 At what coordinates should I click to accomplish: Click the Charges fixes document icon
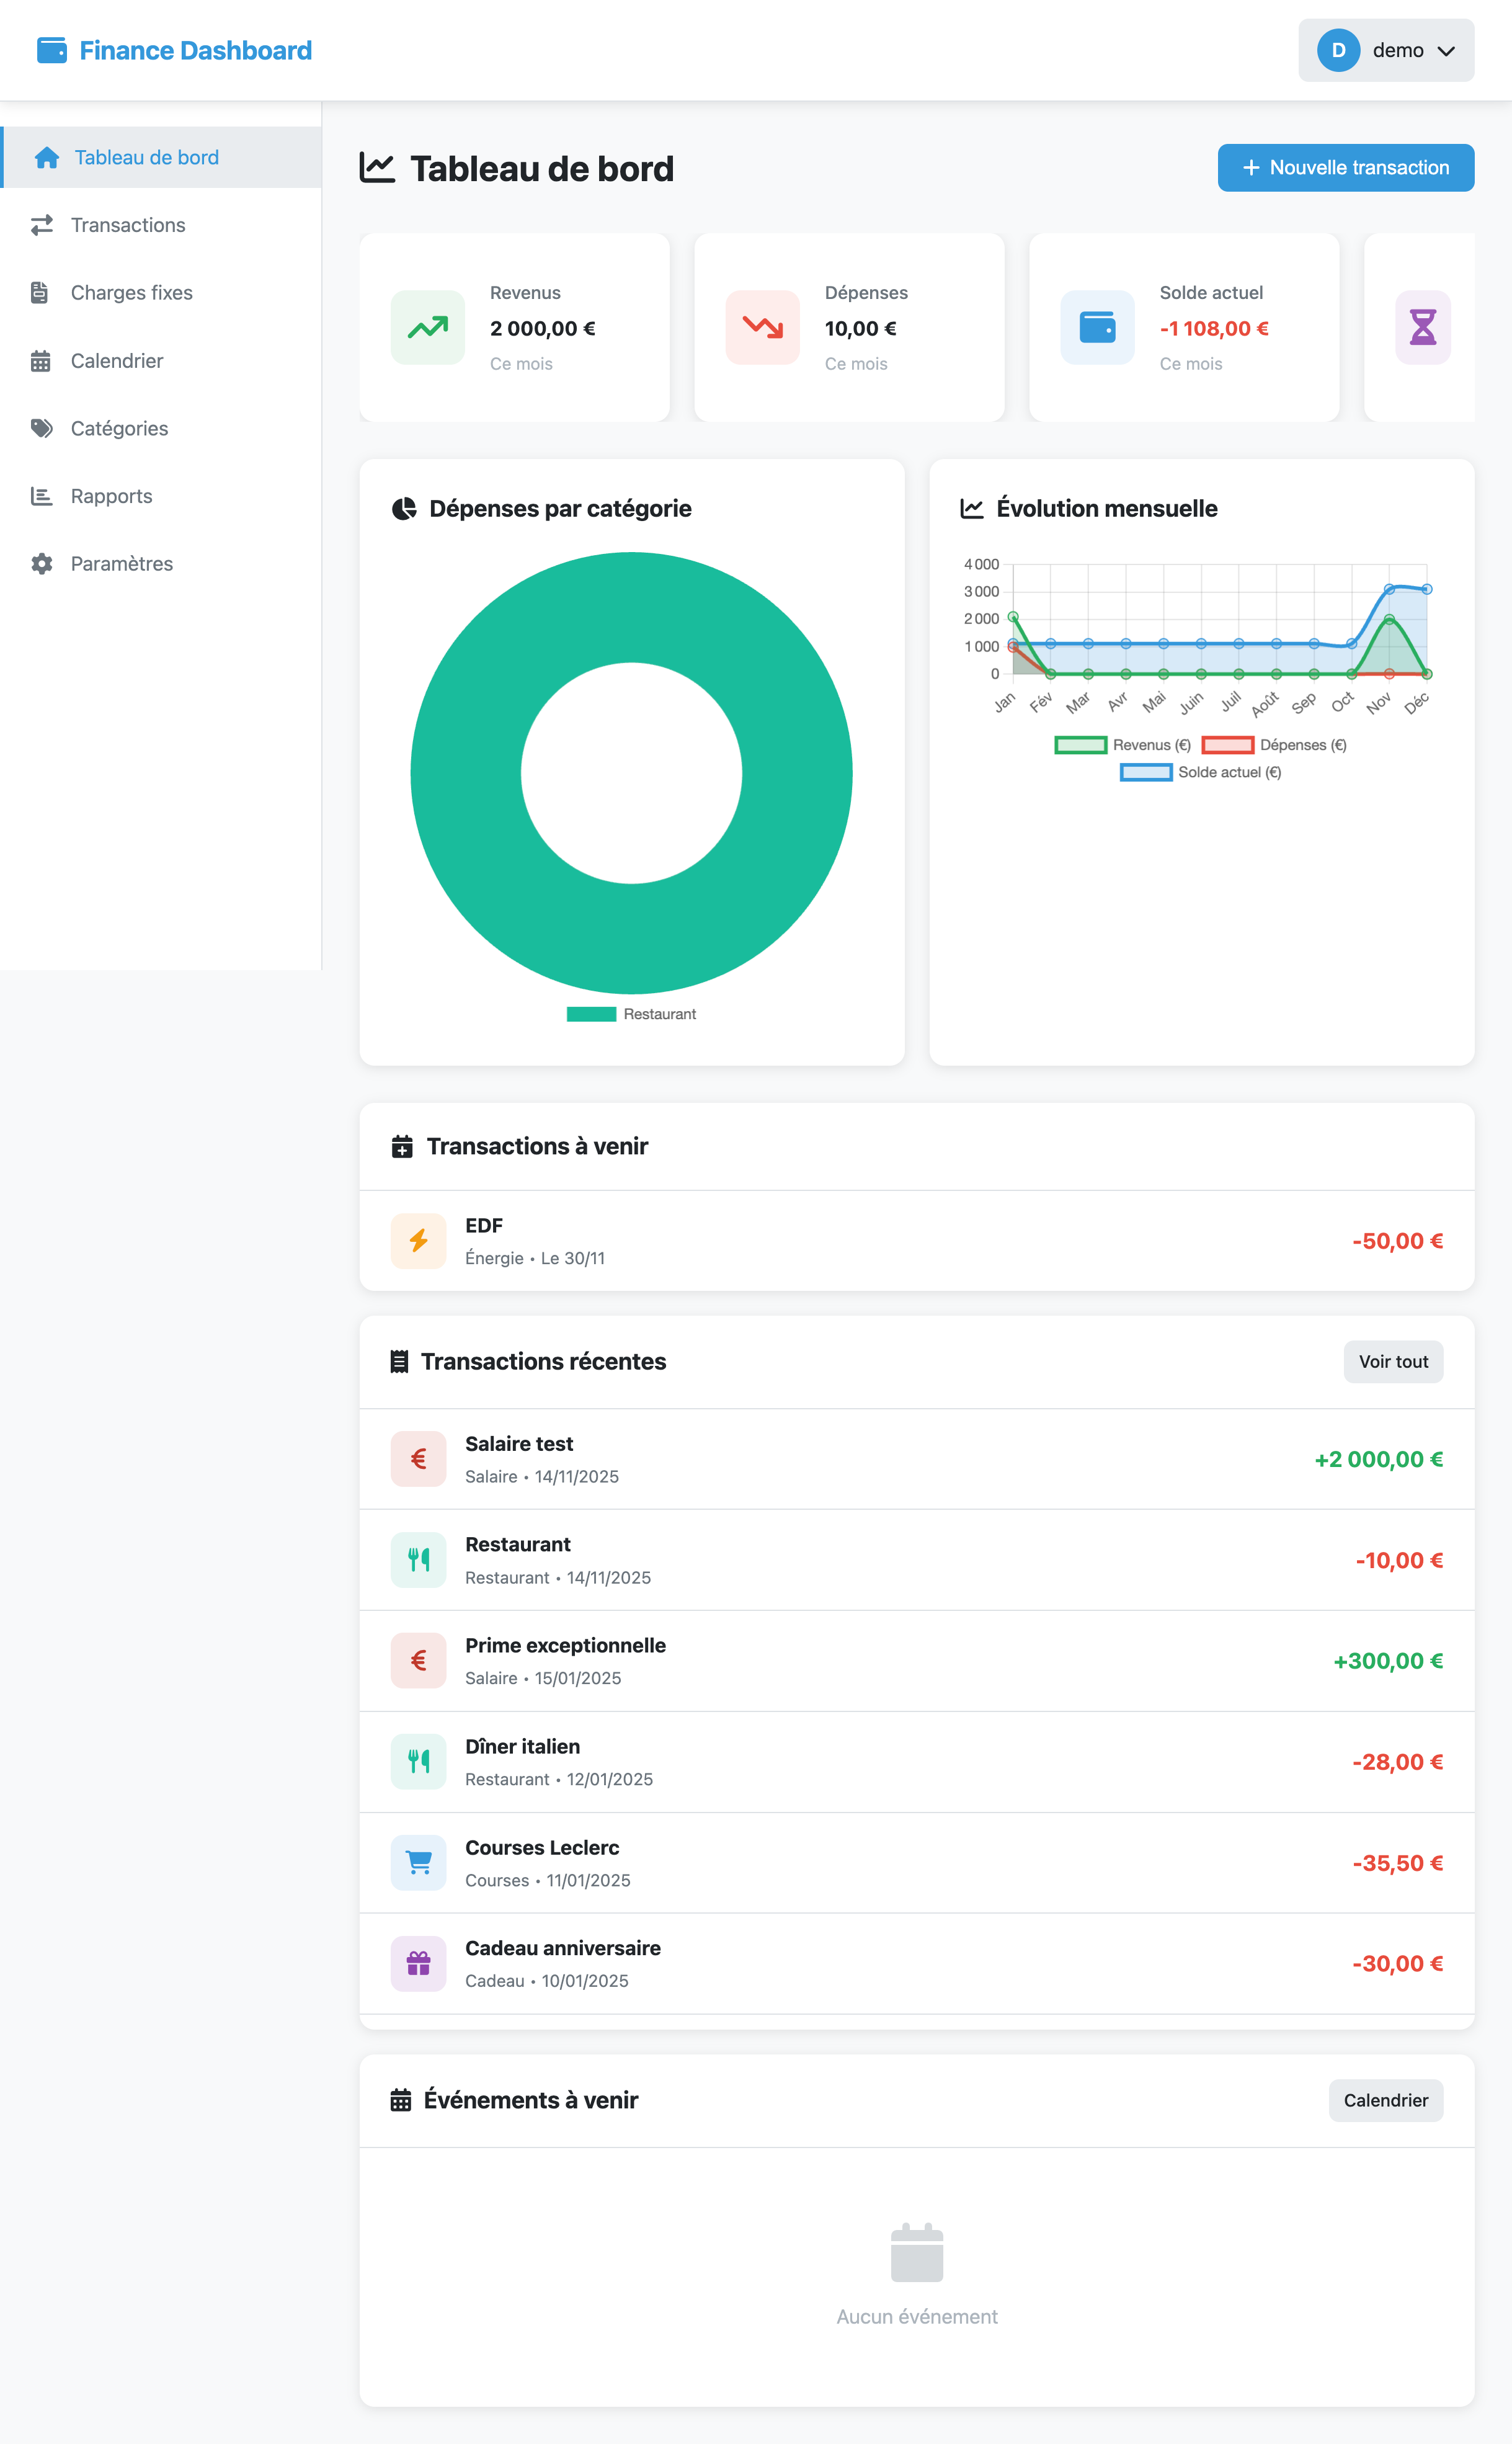pos(41,292)
